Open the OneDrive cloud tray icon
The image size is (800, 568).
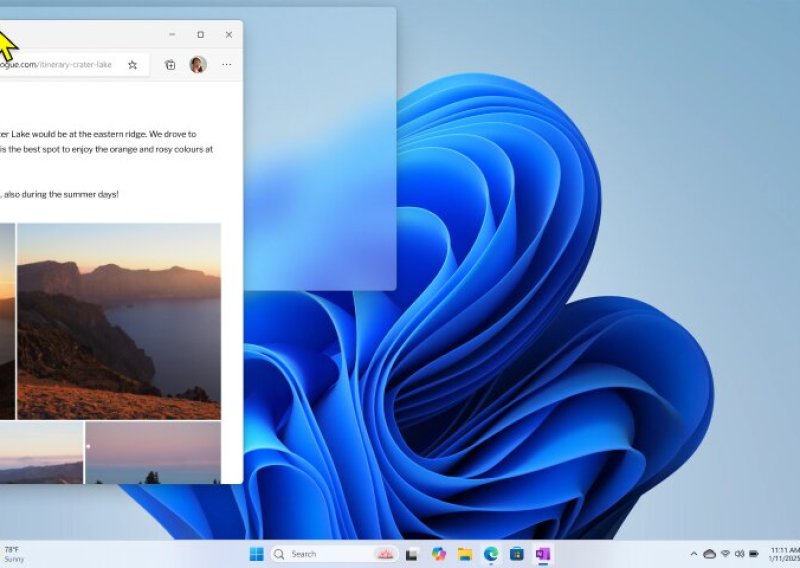click(709, 554)
